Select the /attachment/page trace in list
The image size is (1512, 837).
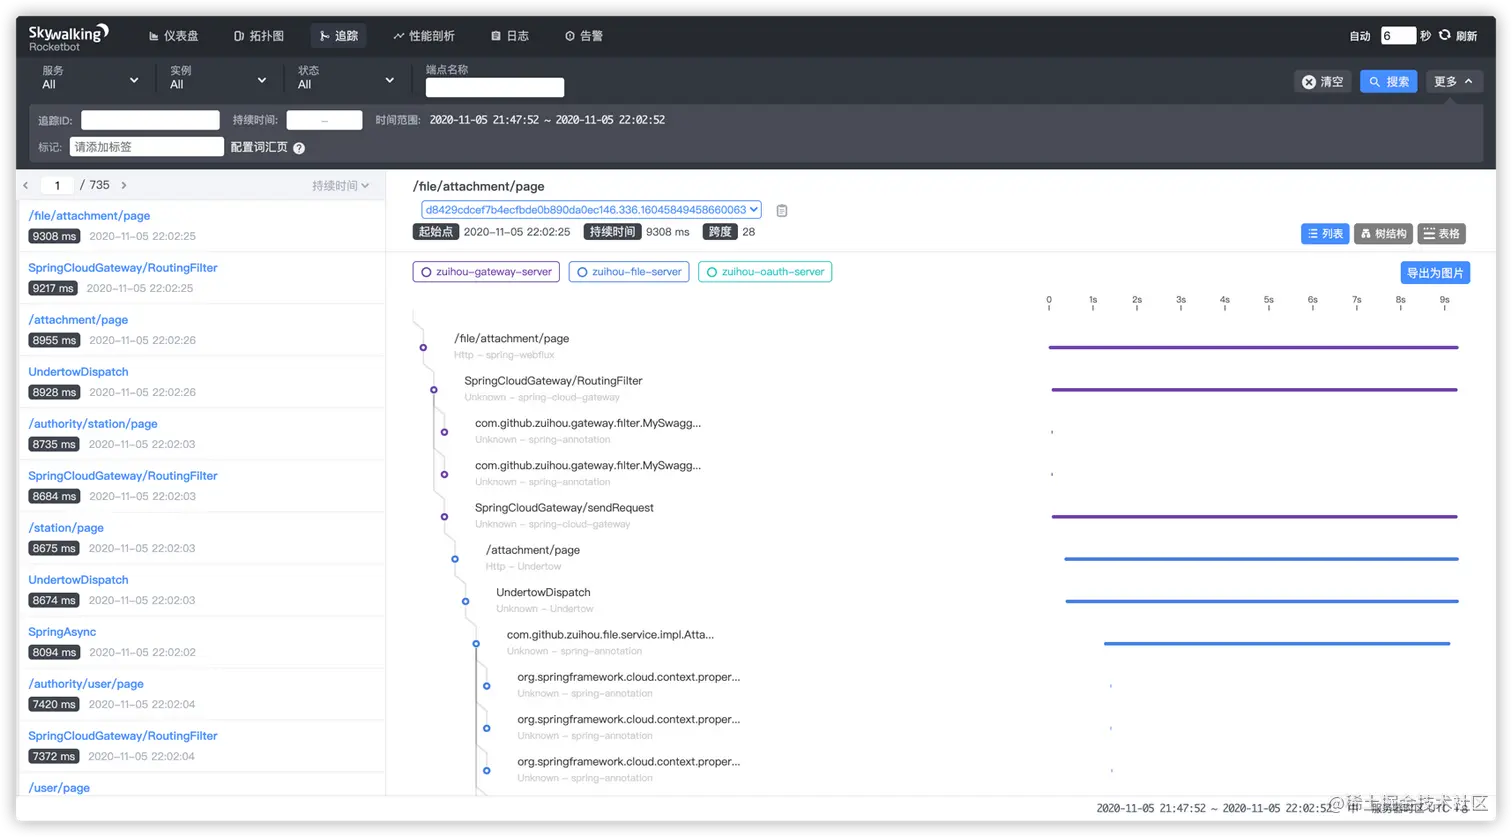pos(201,330)
